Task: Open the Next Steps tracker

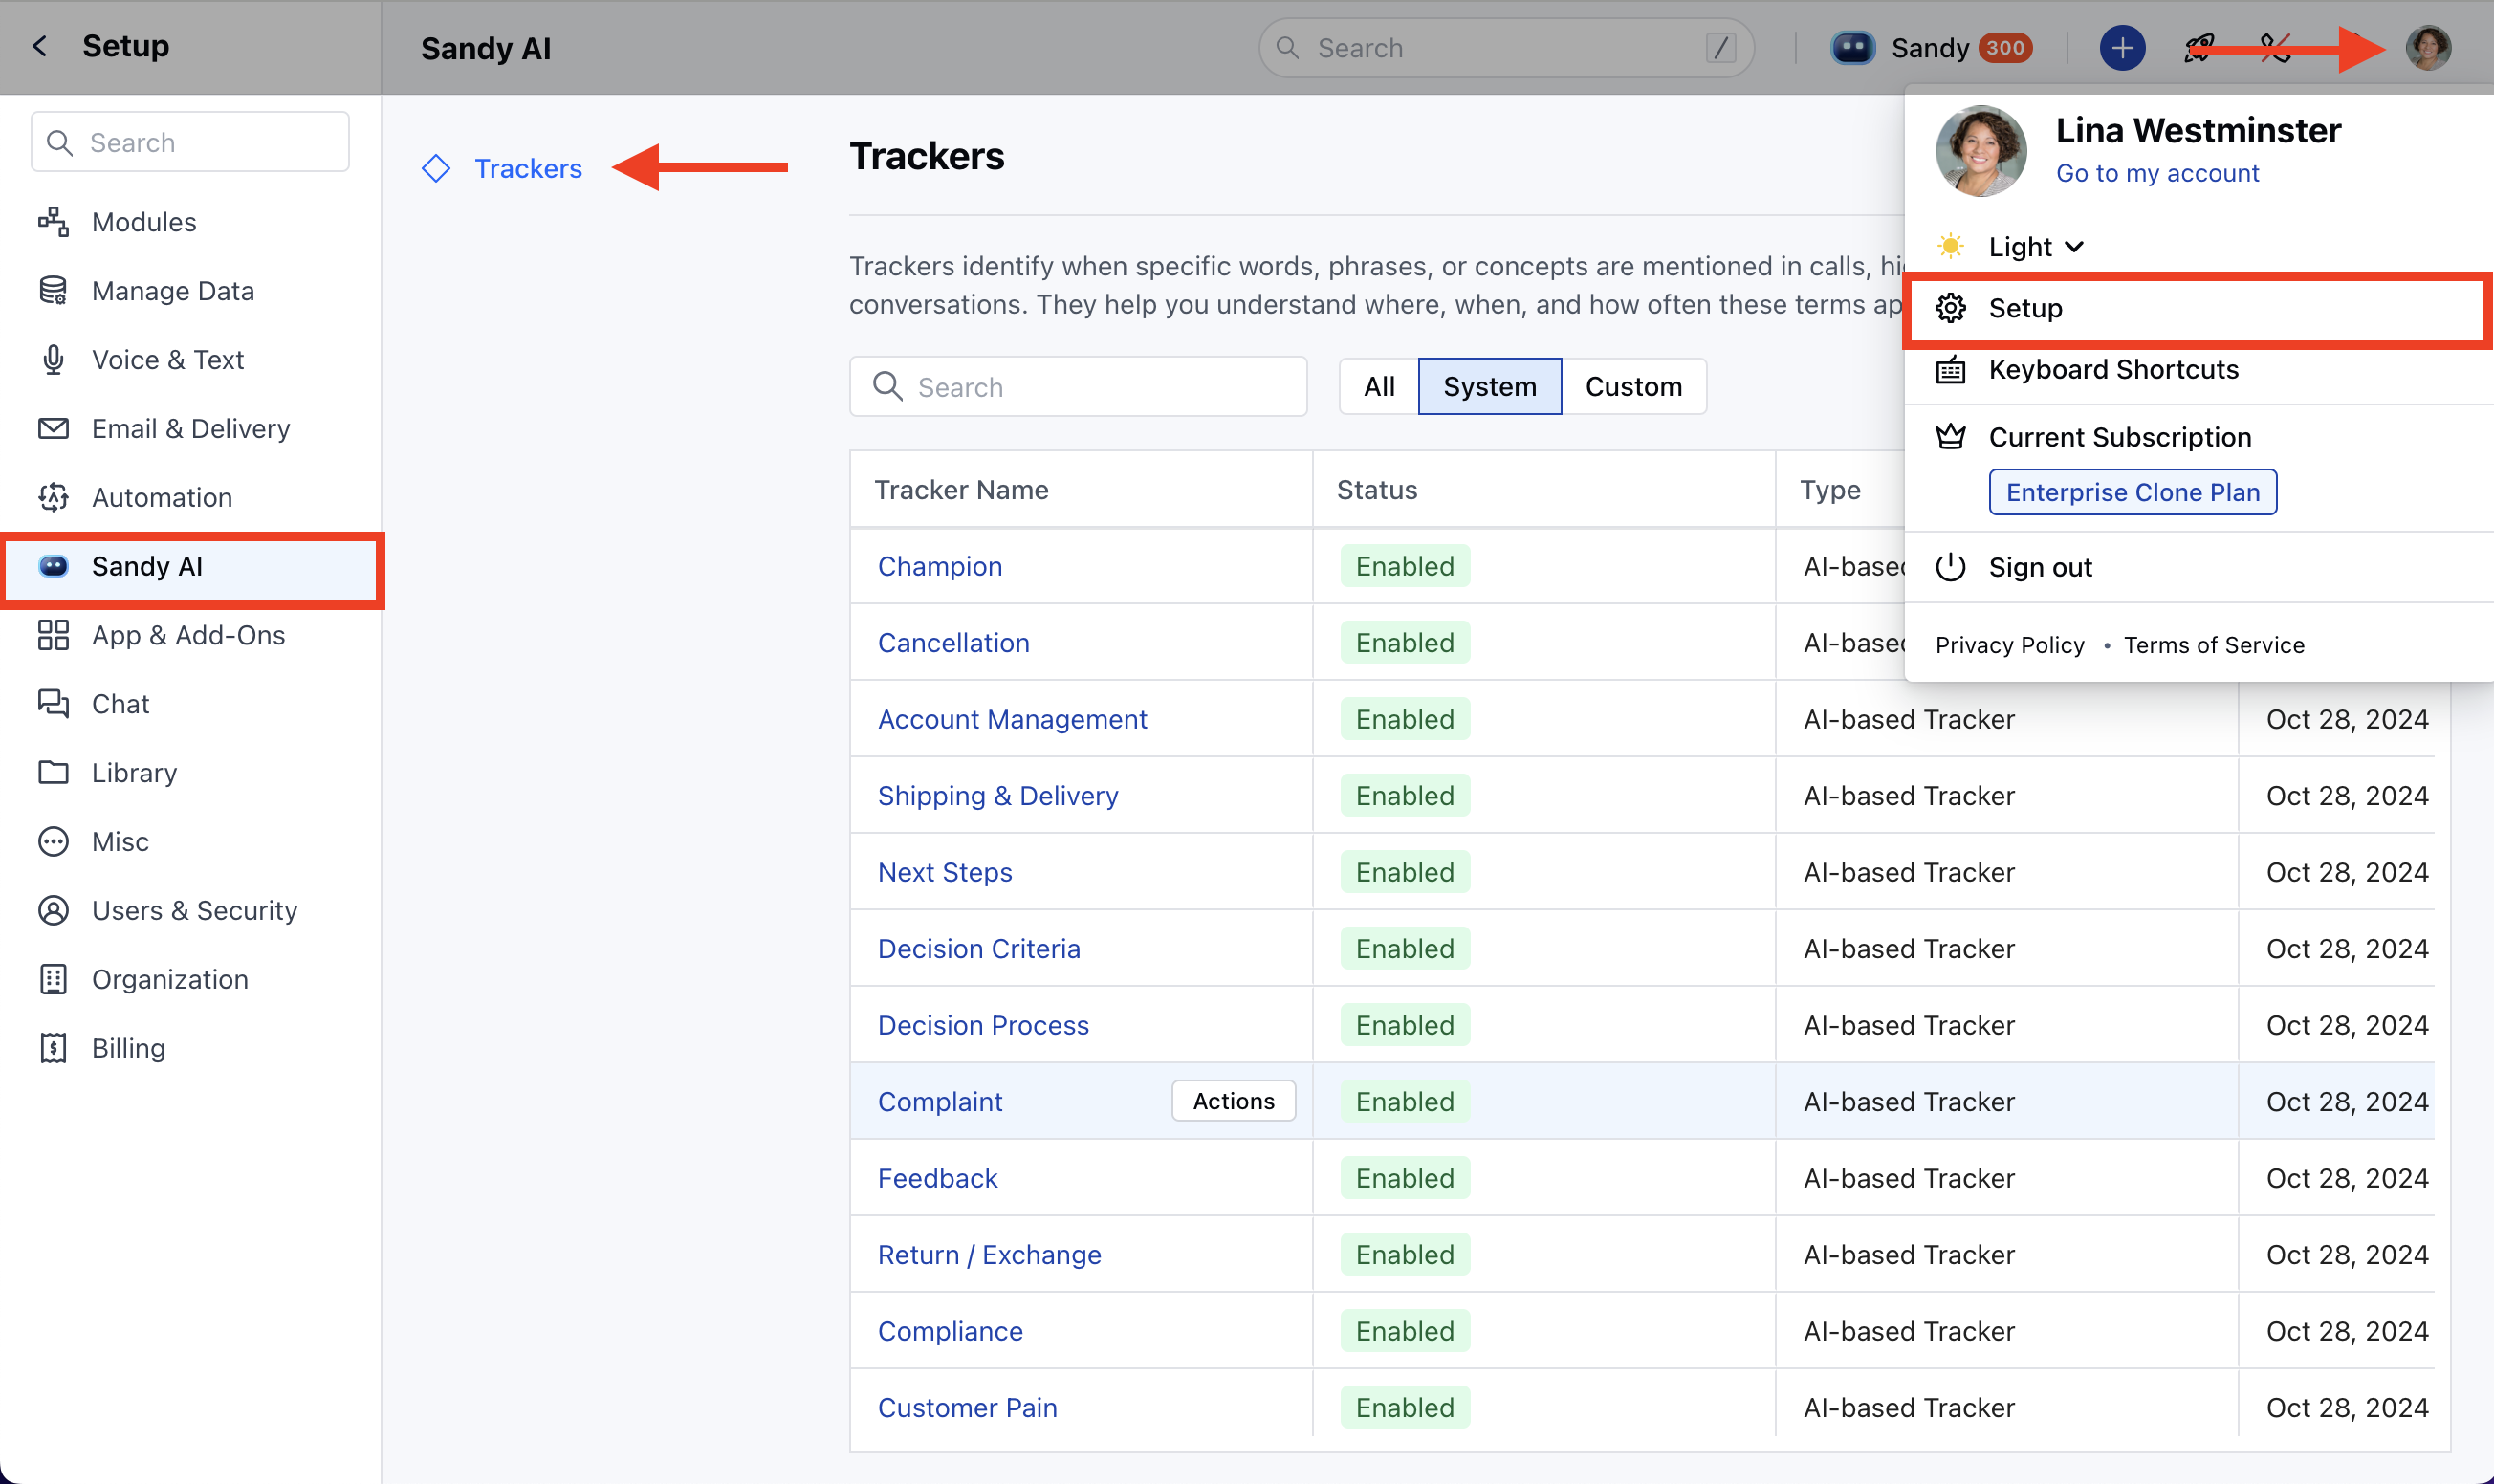Action: click(x=944, y=872)
